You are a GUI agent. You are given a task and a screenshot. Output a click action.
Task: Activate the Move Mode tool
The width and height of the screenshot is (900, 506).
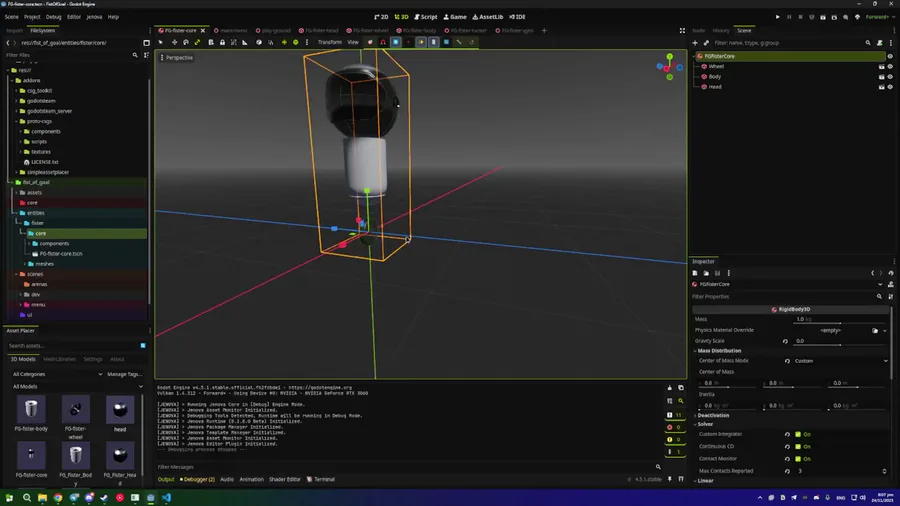pos(174,42)
